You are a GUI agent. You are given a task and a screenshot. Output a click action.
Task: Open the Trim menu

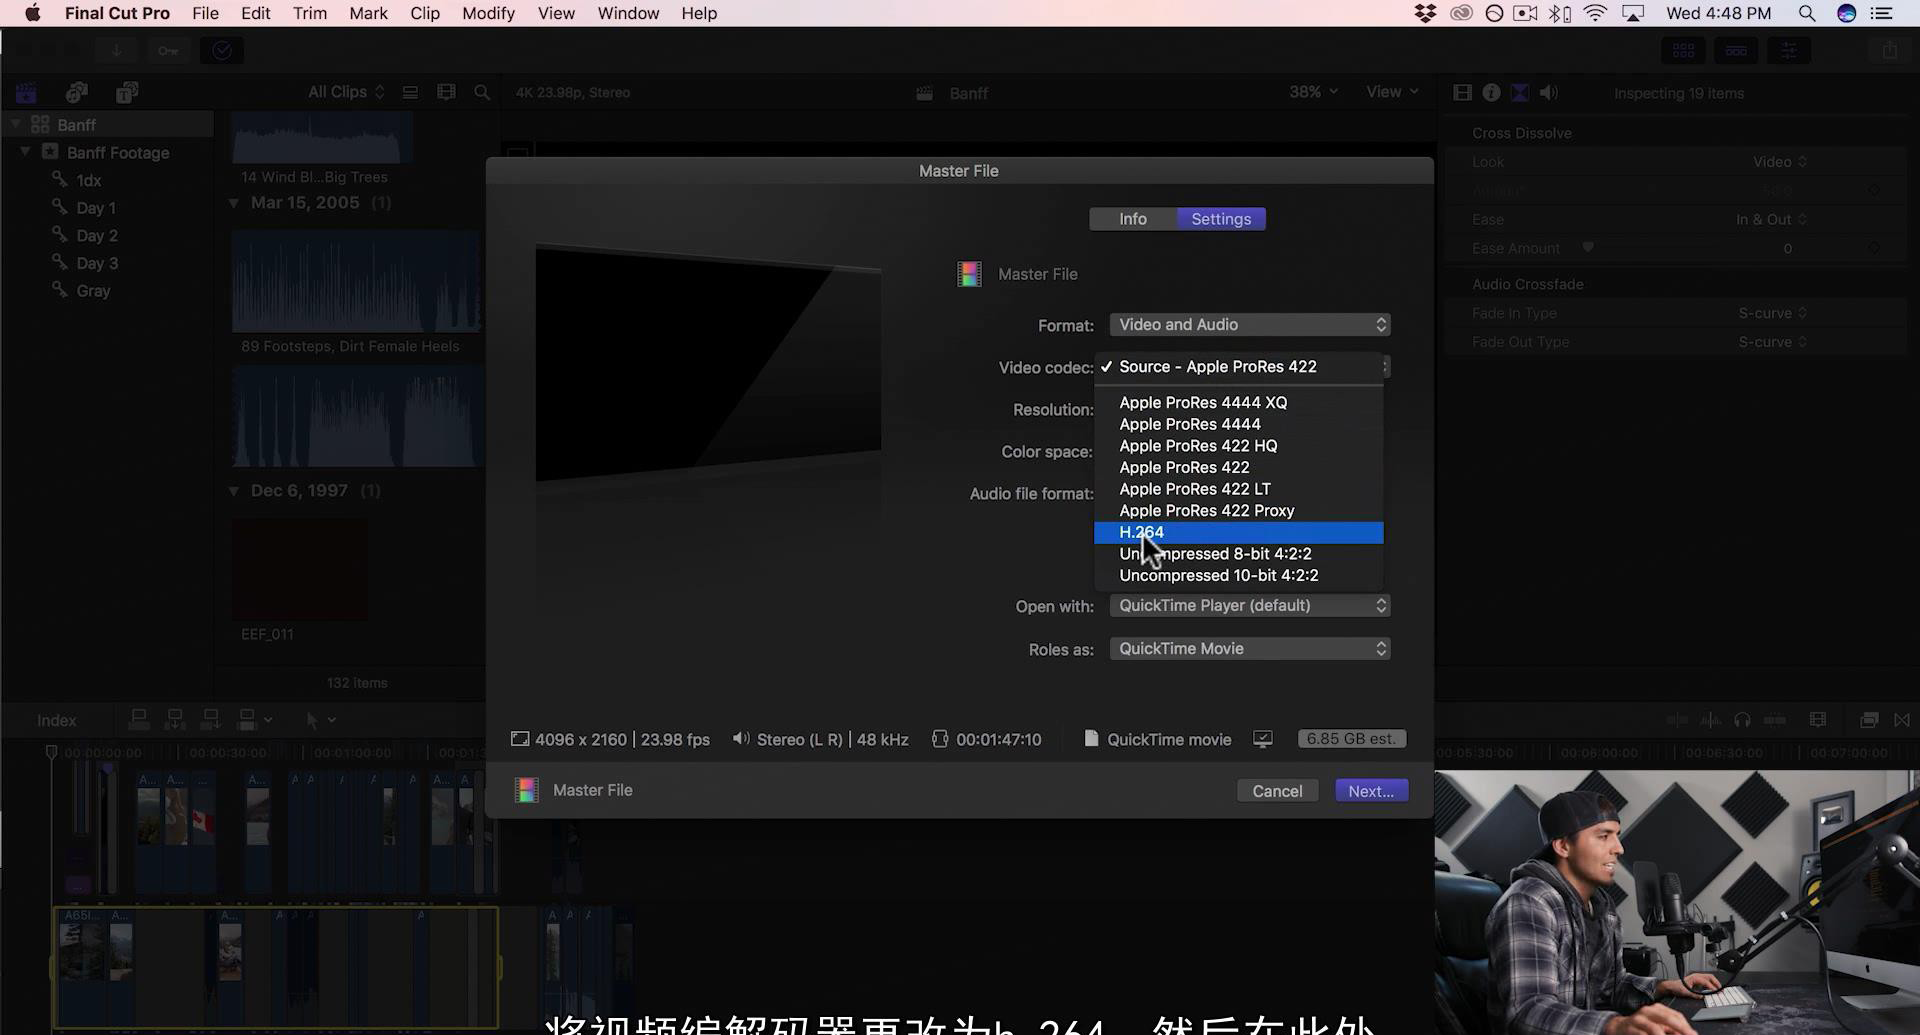(x=310, y=13)
